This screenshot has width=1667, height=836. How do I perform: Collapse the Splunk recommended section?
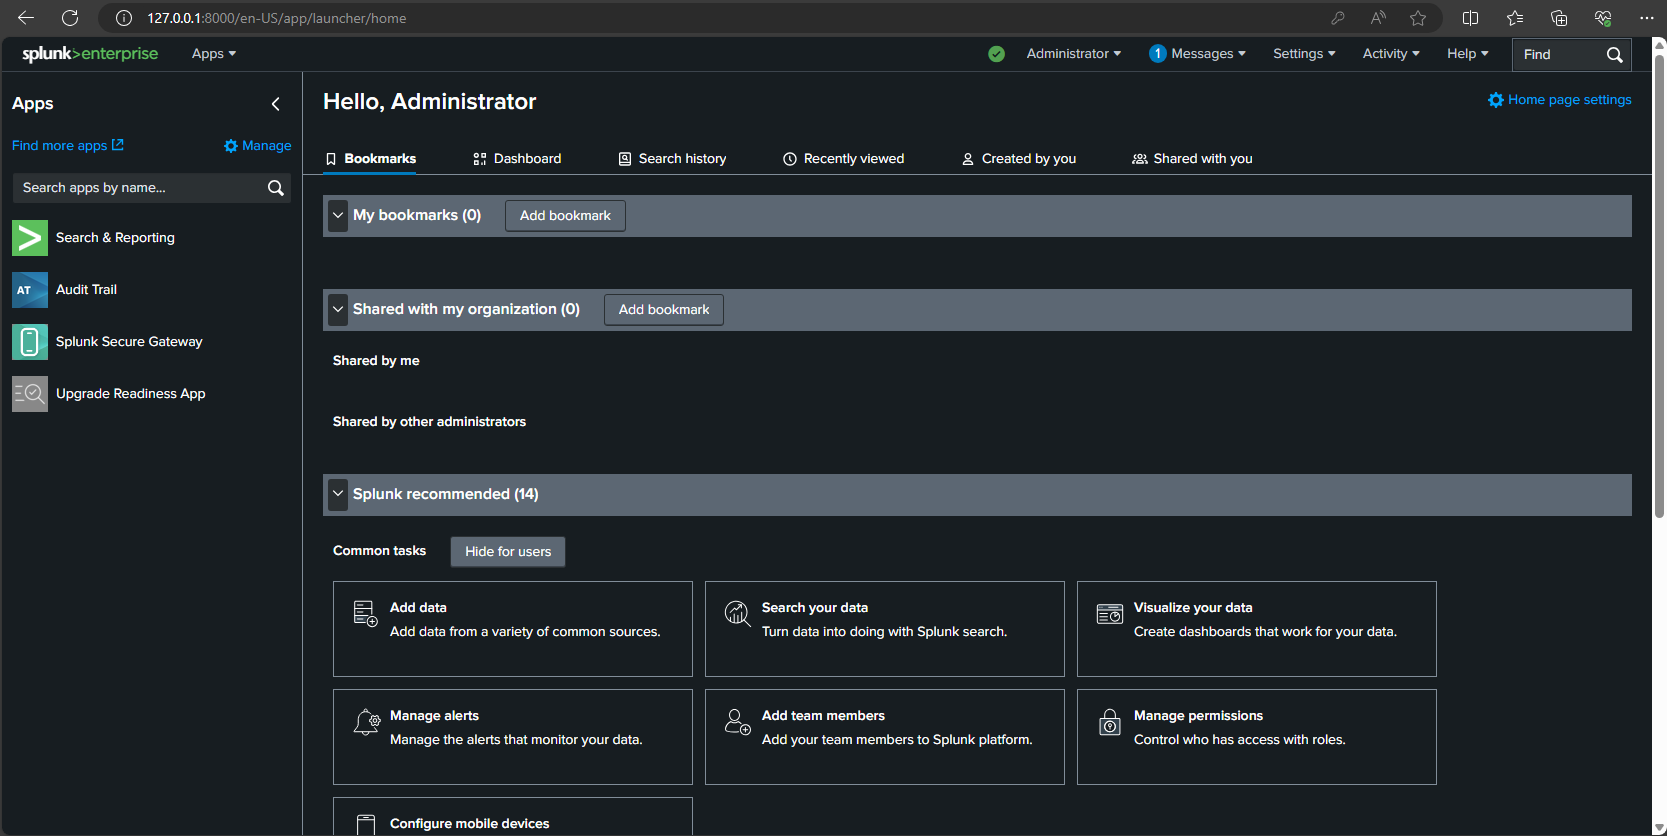[x=338, y=494]
